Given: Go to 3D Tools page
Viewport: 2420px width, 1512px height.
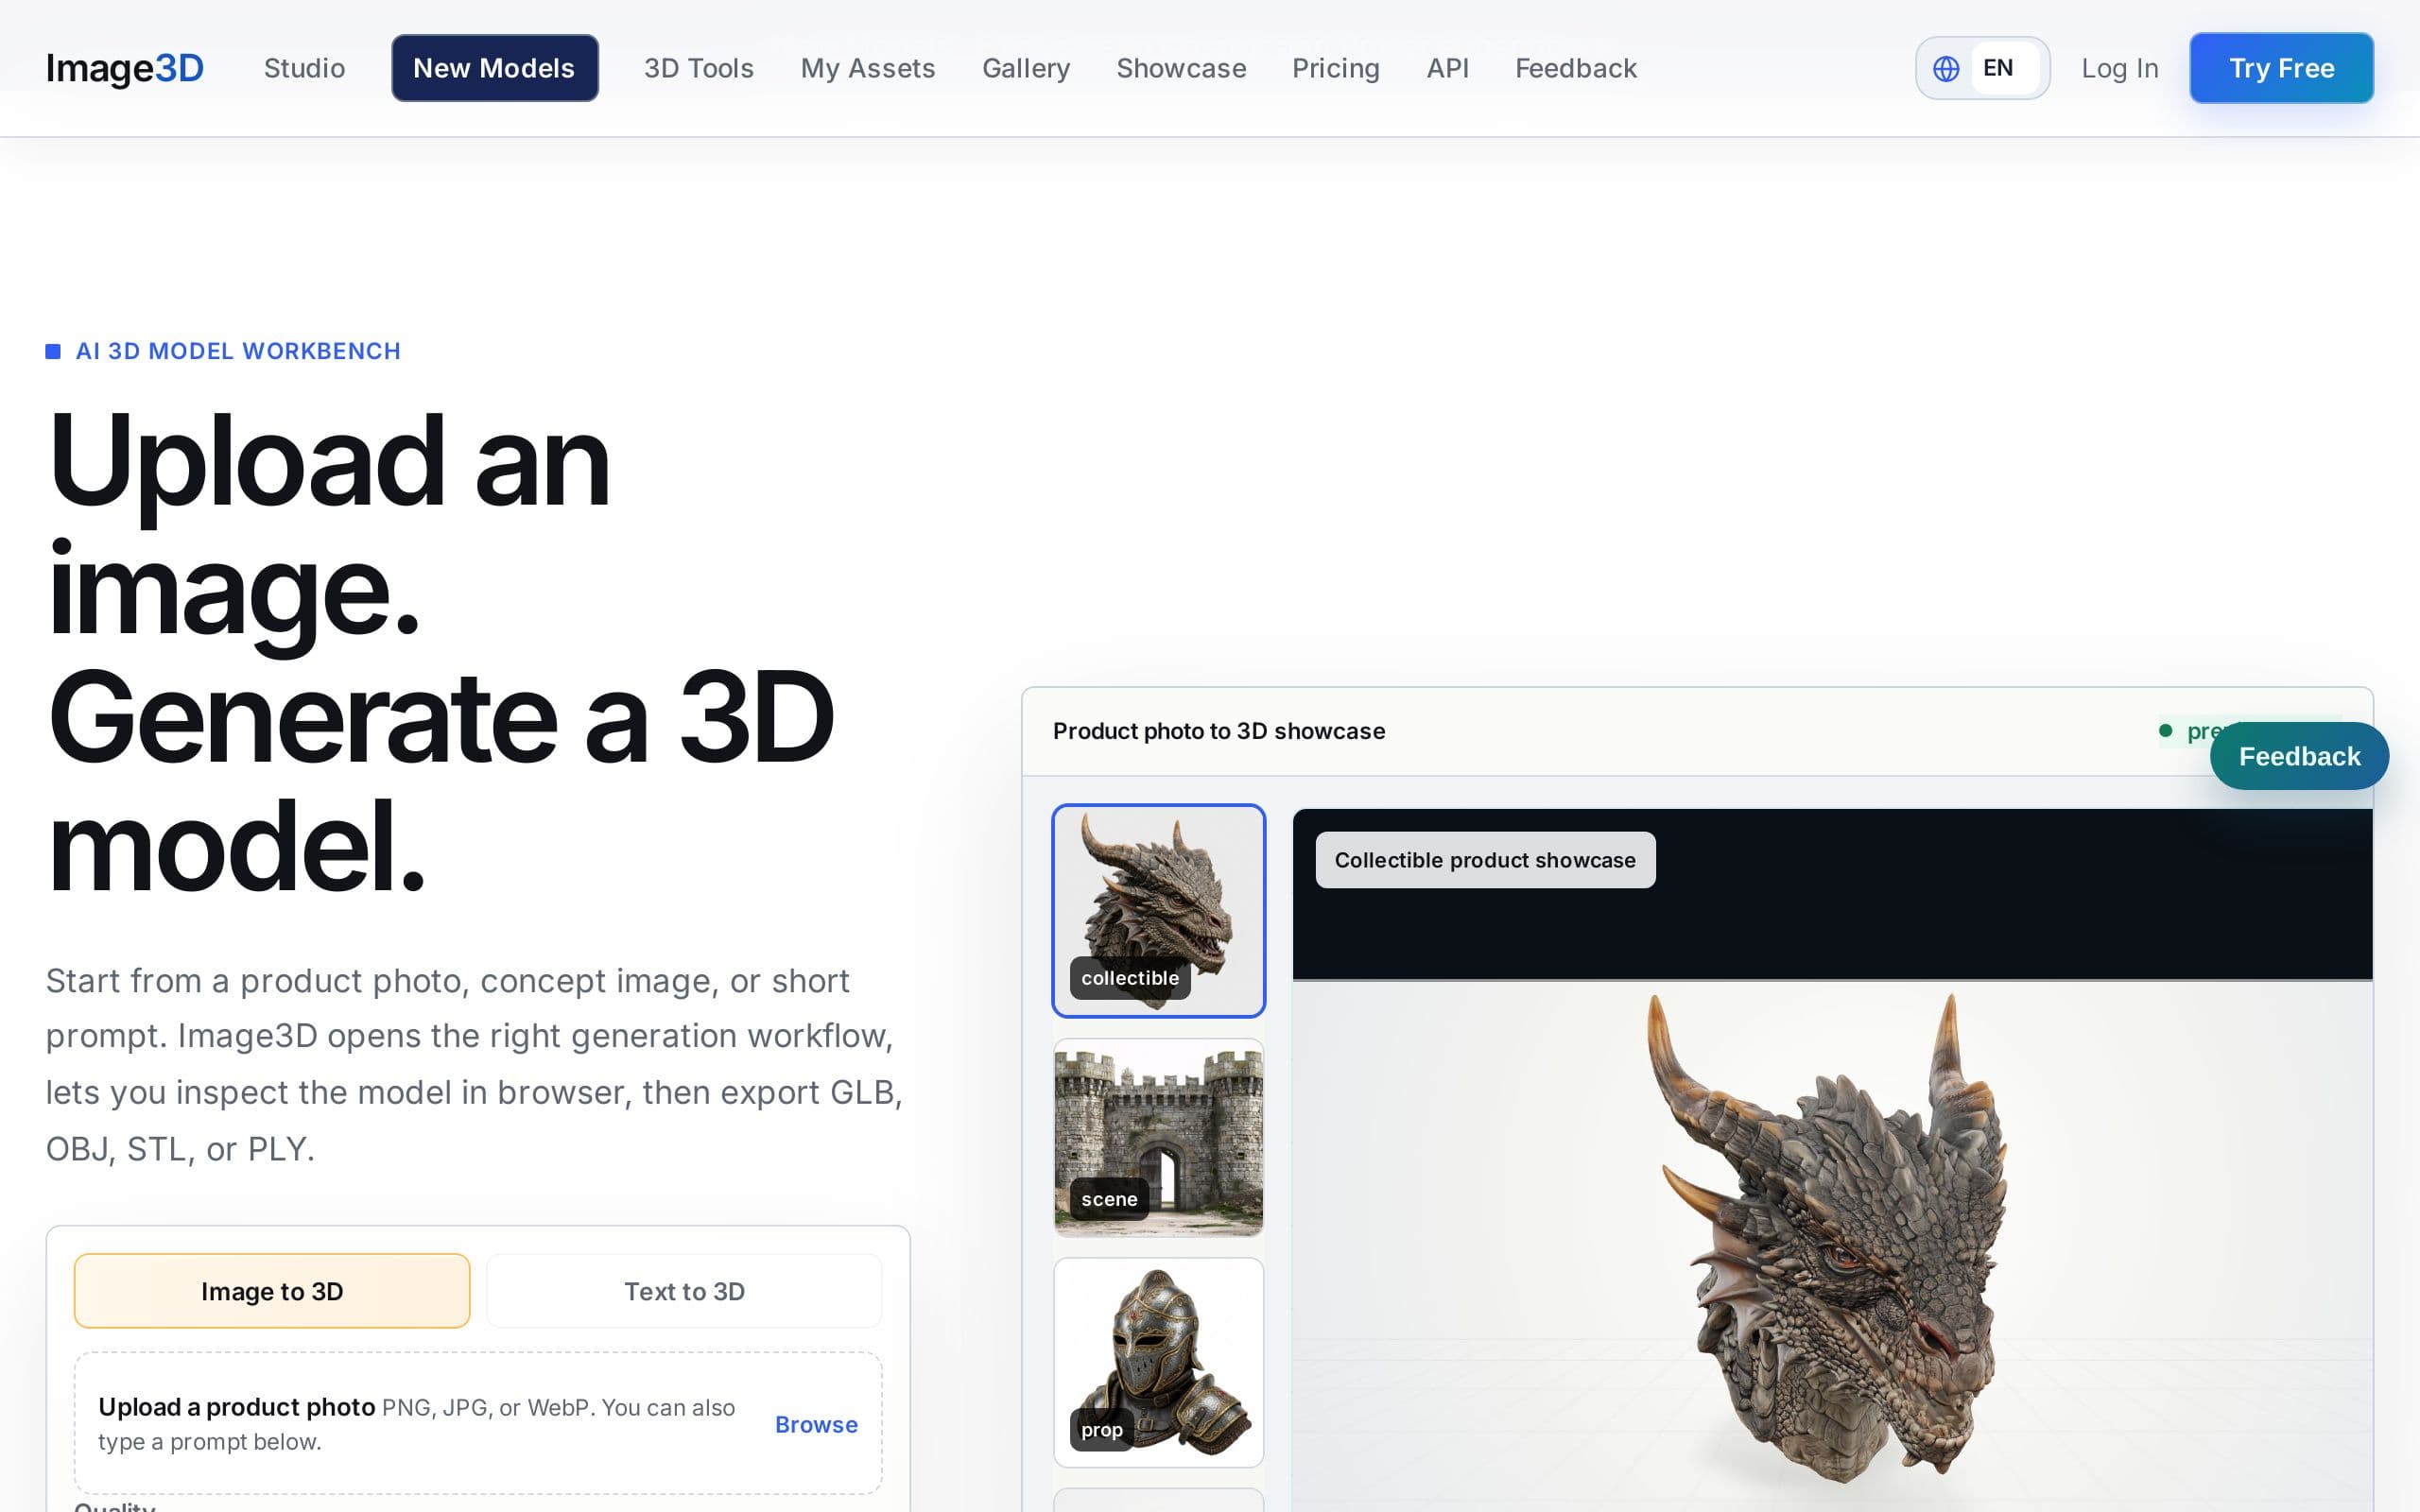Looking at the screenshot, I should (698, 68).
